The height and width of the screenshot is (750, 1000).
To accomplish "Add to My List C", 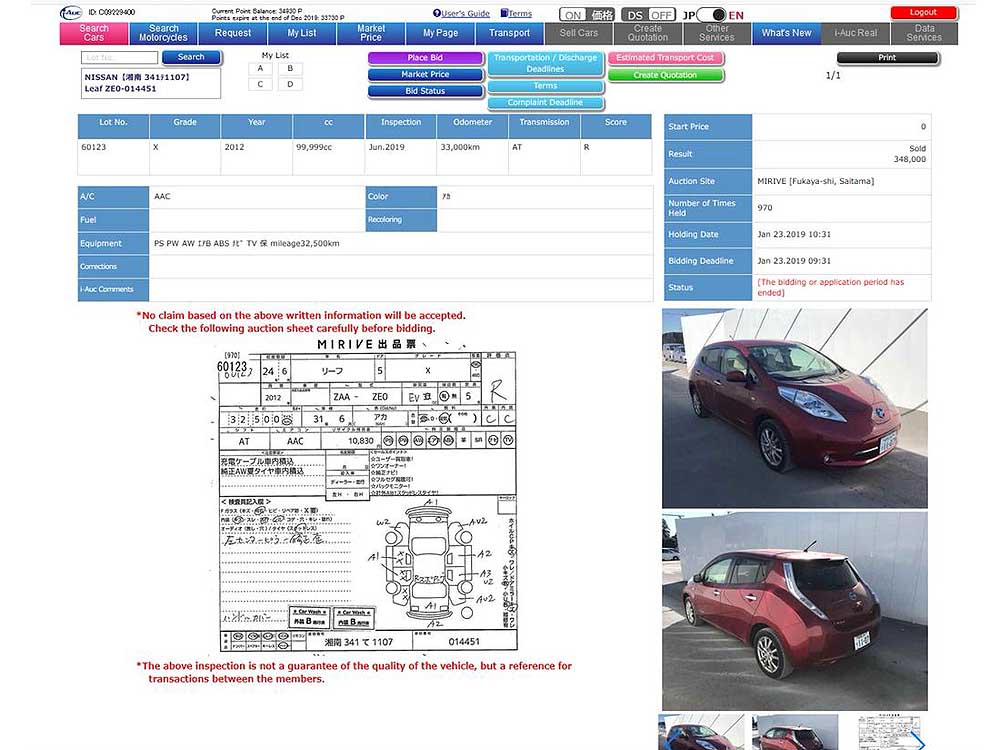I will [x=260, y=84].
